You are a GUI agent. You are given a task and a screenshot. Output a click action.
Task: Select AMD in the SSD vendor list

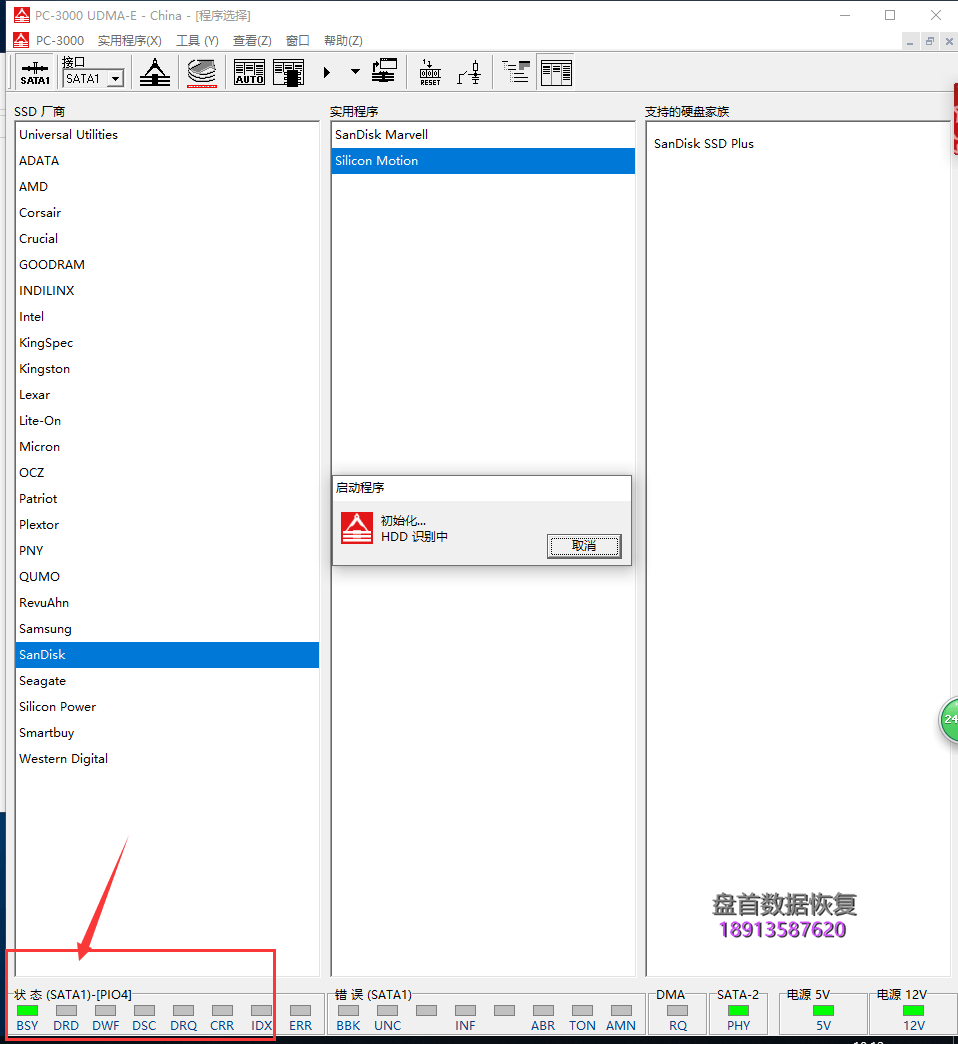point(167,186)
